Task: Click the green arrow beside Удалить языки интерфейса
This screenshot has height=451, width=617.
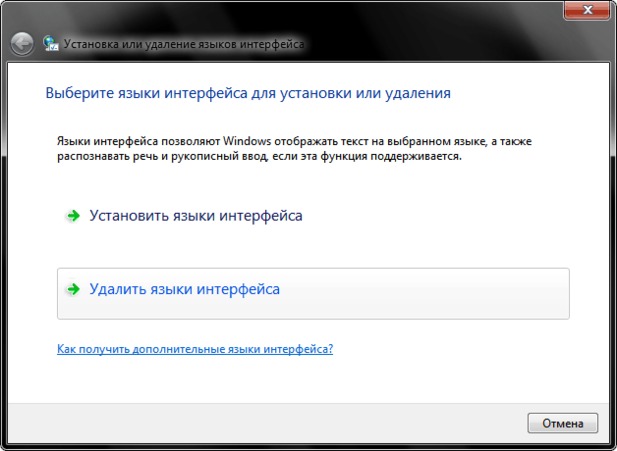Action: point(73,289)
